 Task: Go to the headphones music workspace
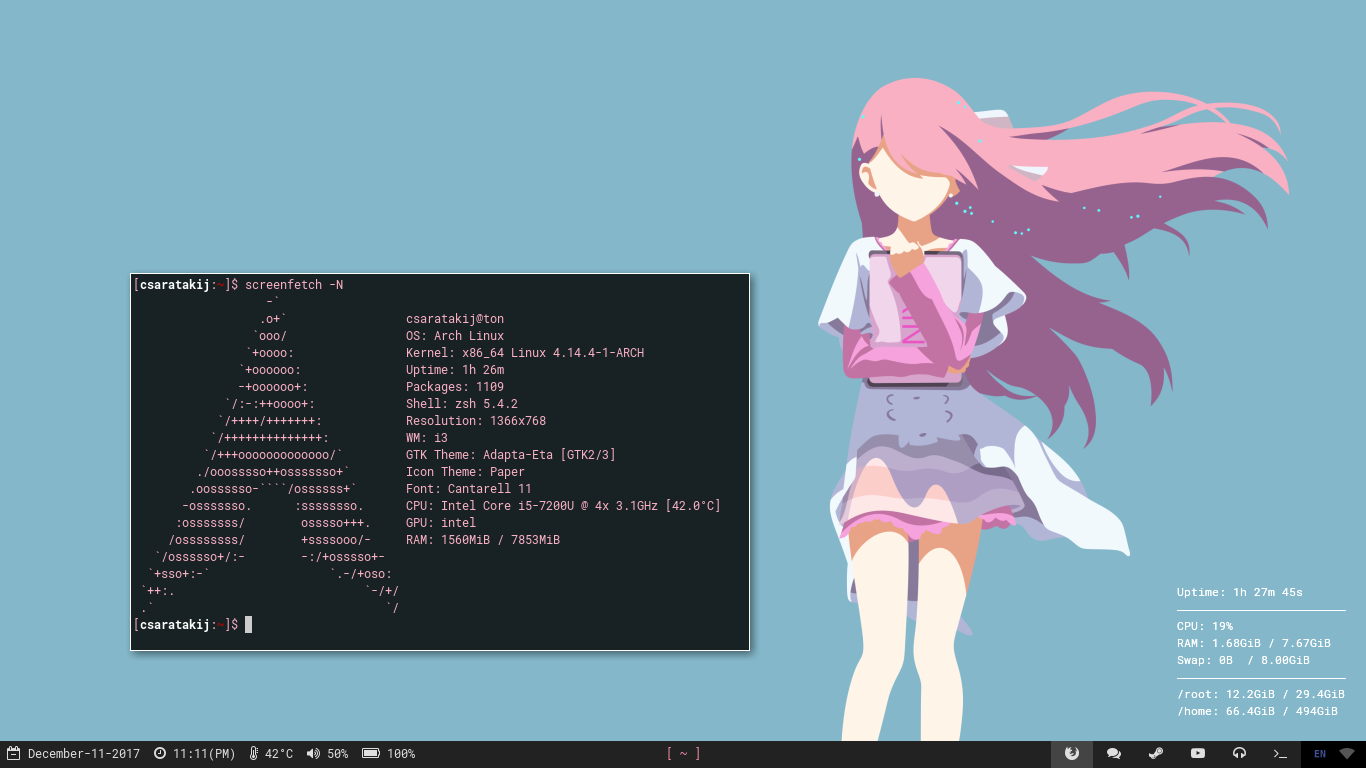click(1239, 754)
